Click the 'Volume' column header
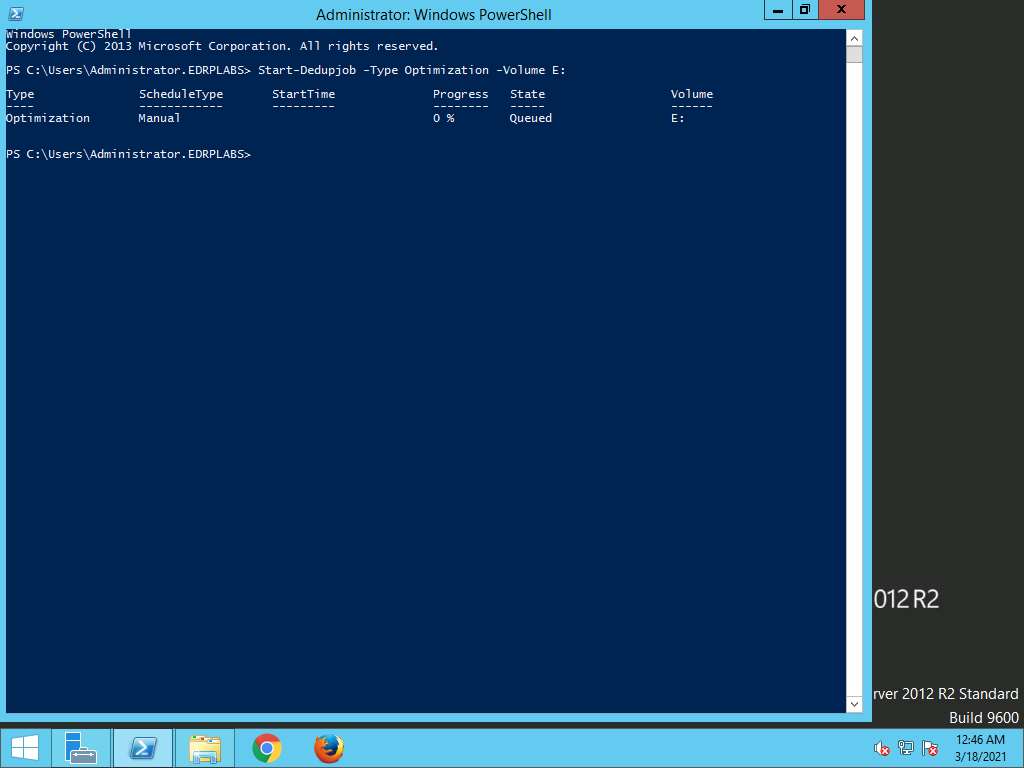The height and width of the screenshot is (768, 1024). [692, 94]
